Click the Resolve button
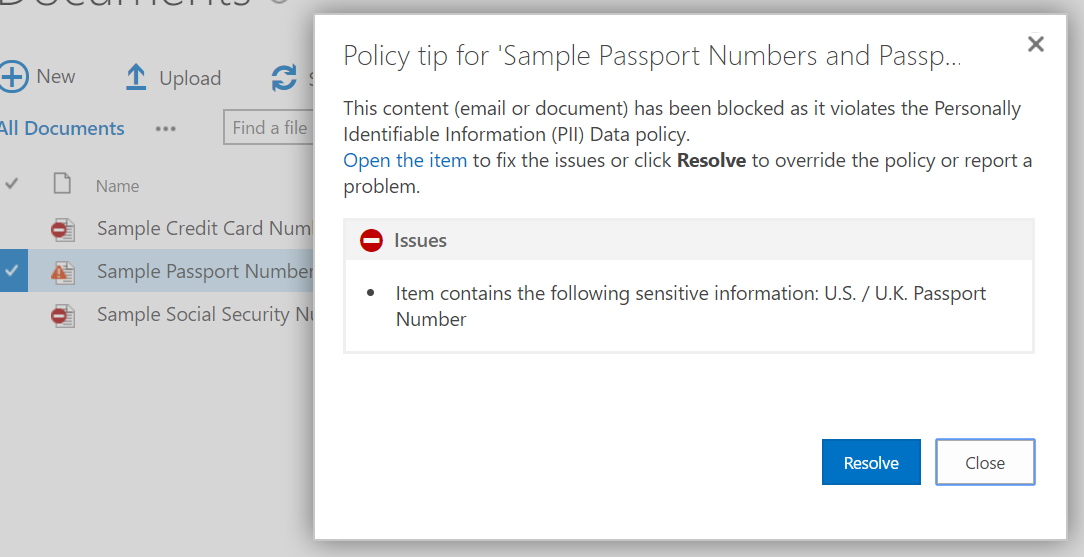1084x557 pixels. (x=871, y=462)
